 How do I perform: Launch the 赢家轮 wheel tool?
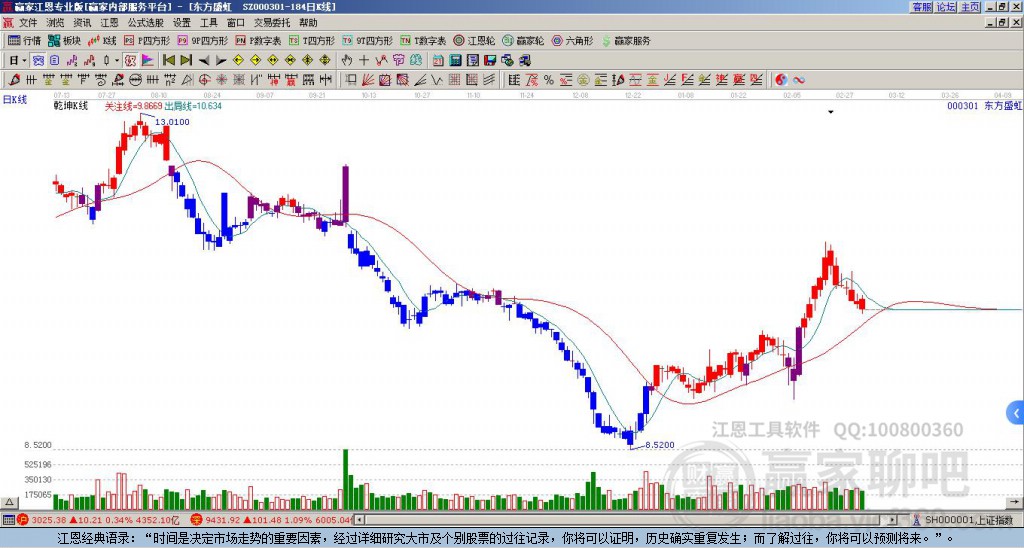click(x=523, y=40)
